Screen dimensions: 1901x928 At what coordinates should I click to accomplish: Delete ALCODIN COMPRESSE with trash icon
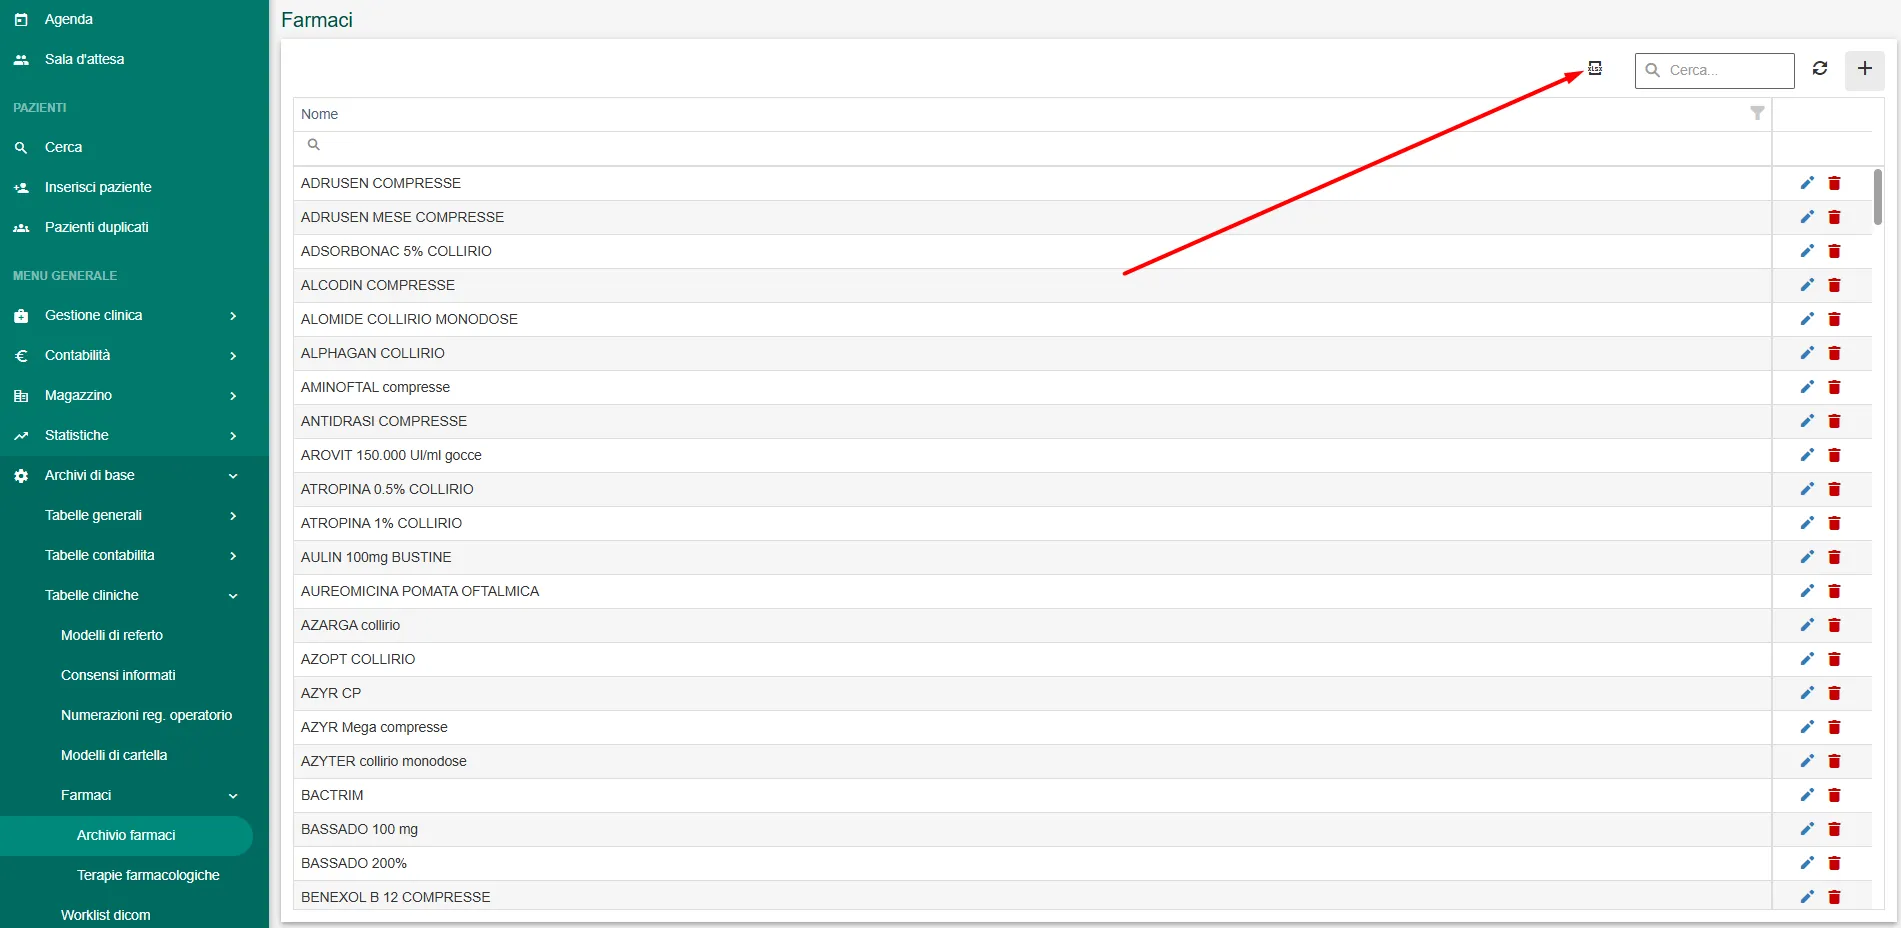pyautogui.click(x=1834, y=285)
